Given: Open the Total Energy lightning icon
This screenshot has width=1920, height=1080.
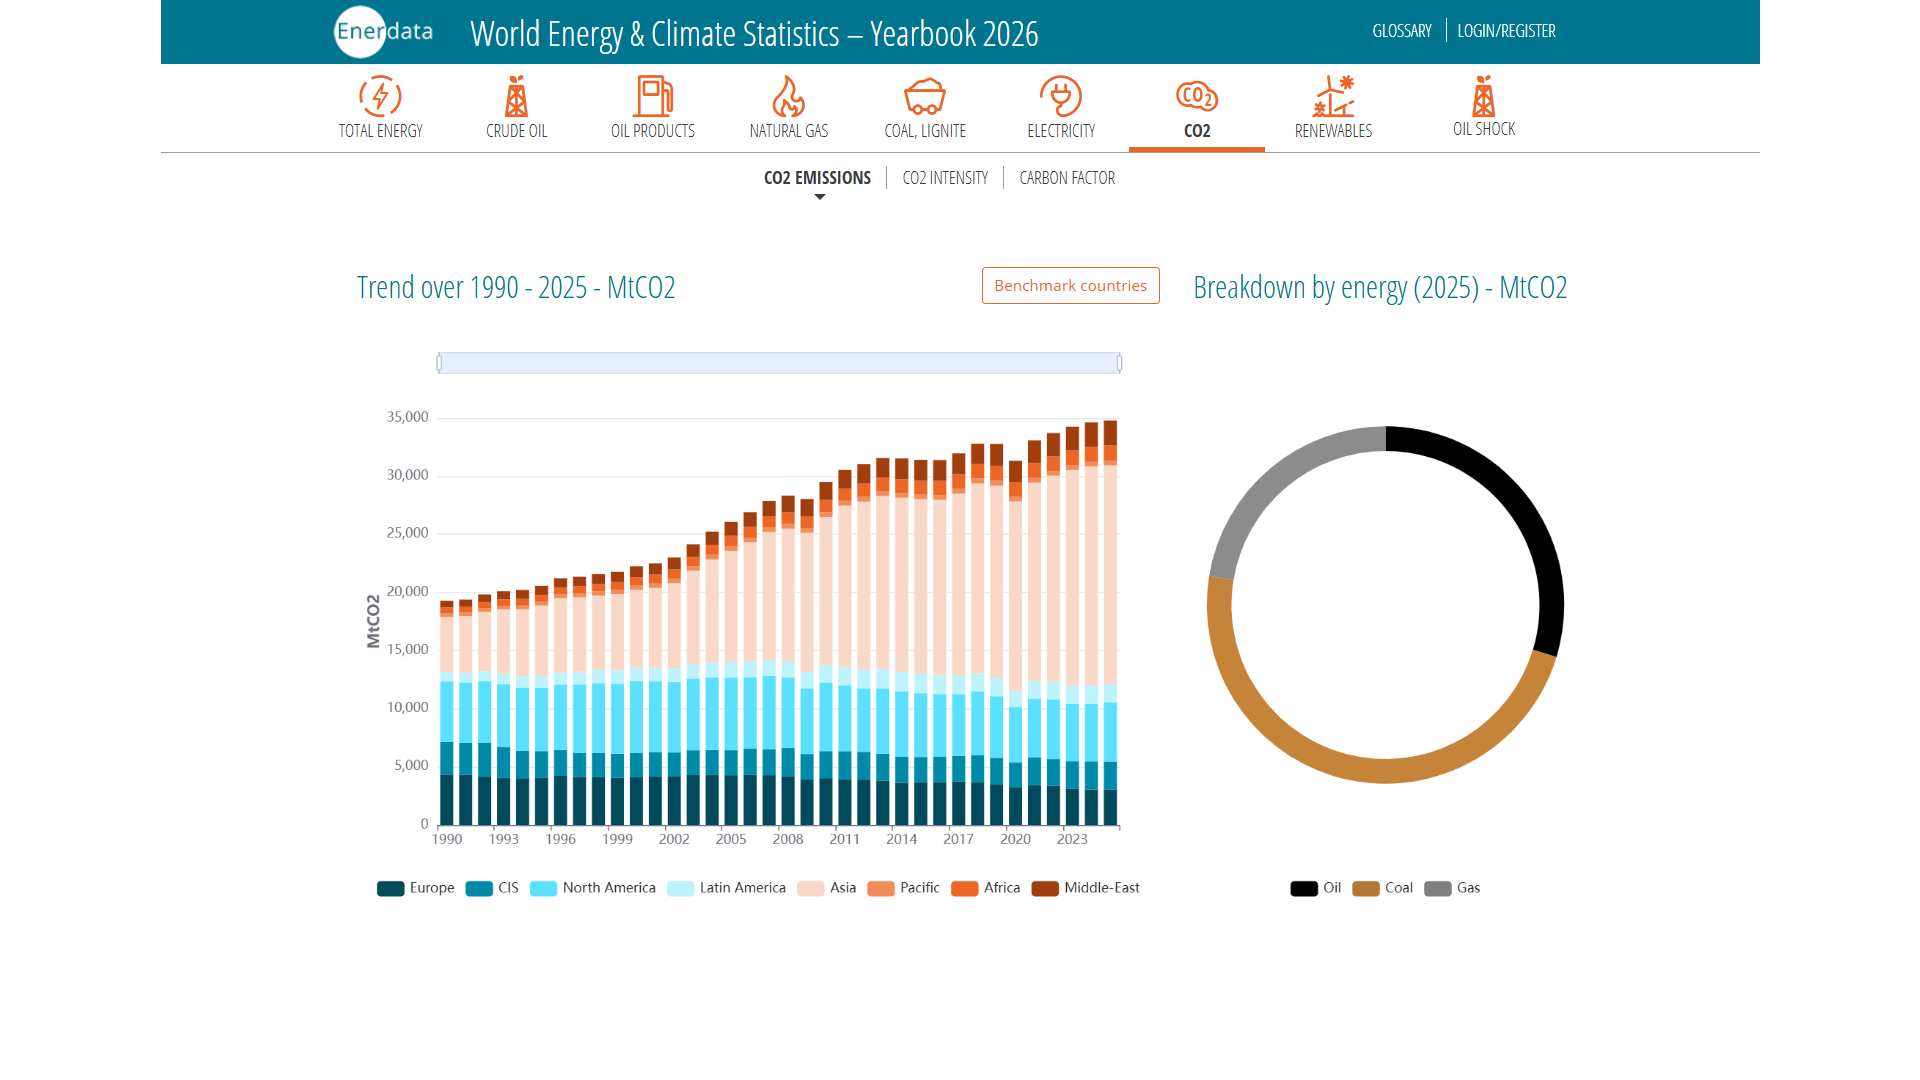Looking at the screenshot, I should (380, 97).
